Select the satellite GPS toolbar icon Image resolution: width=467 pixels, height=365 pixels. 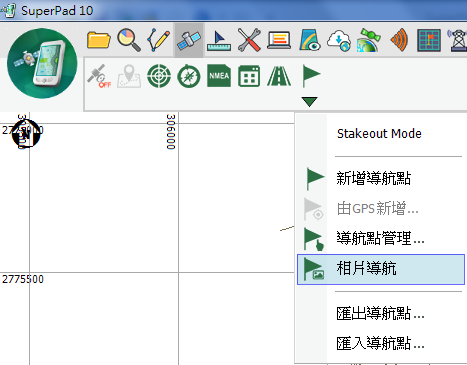click(189, 40)
